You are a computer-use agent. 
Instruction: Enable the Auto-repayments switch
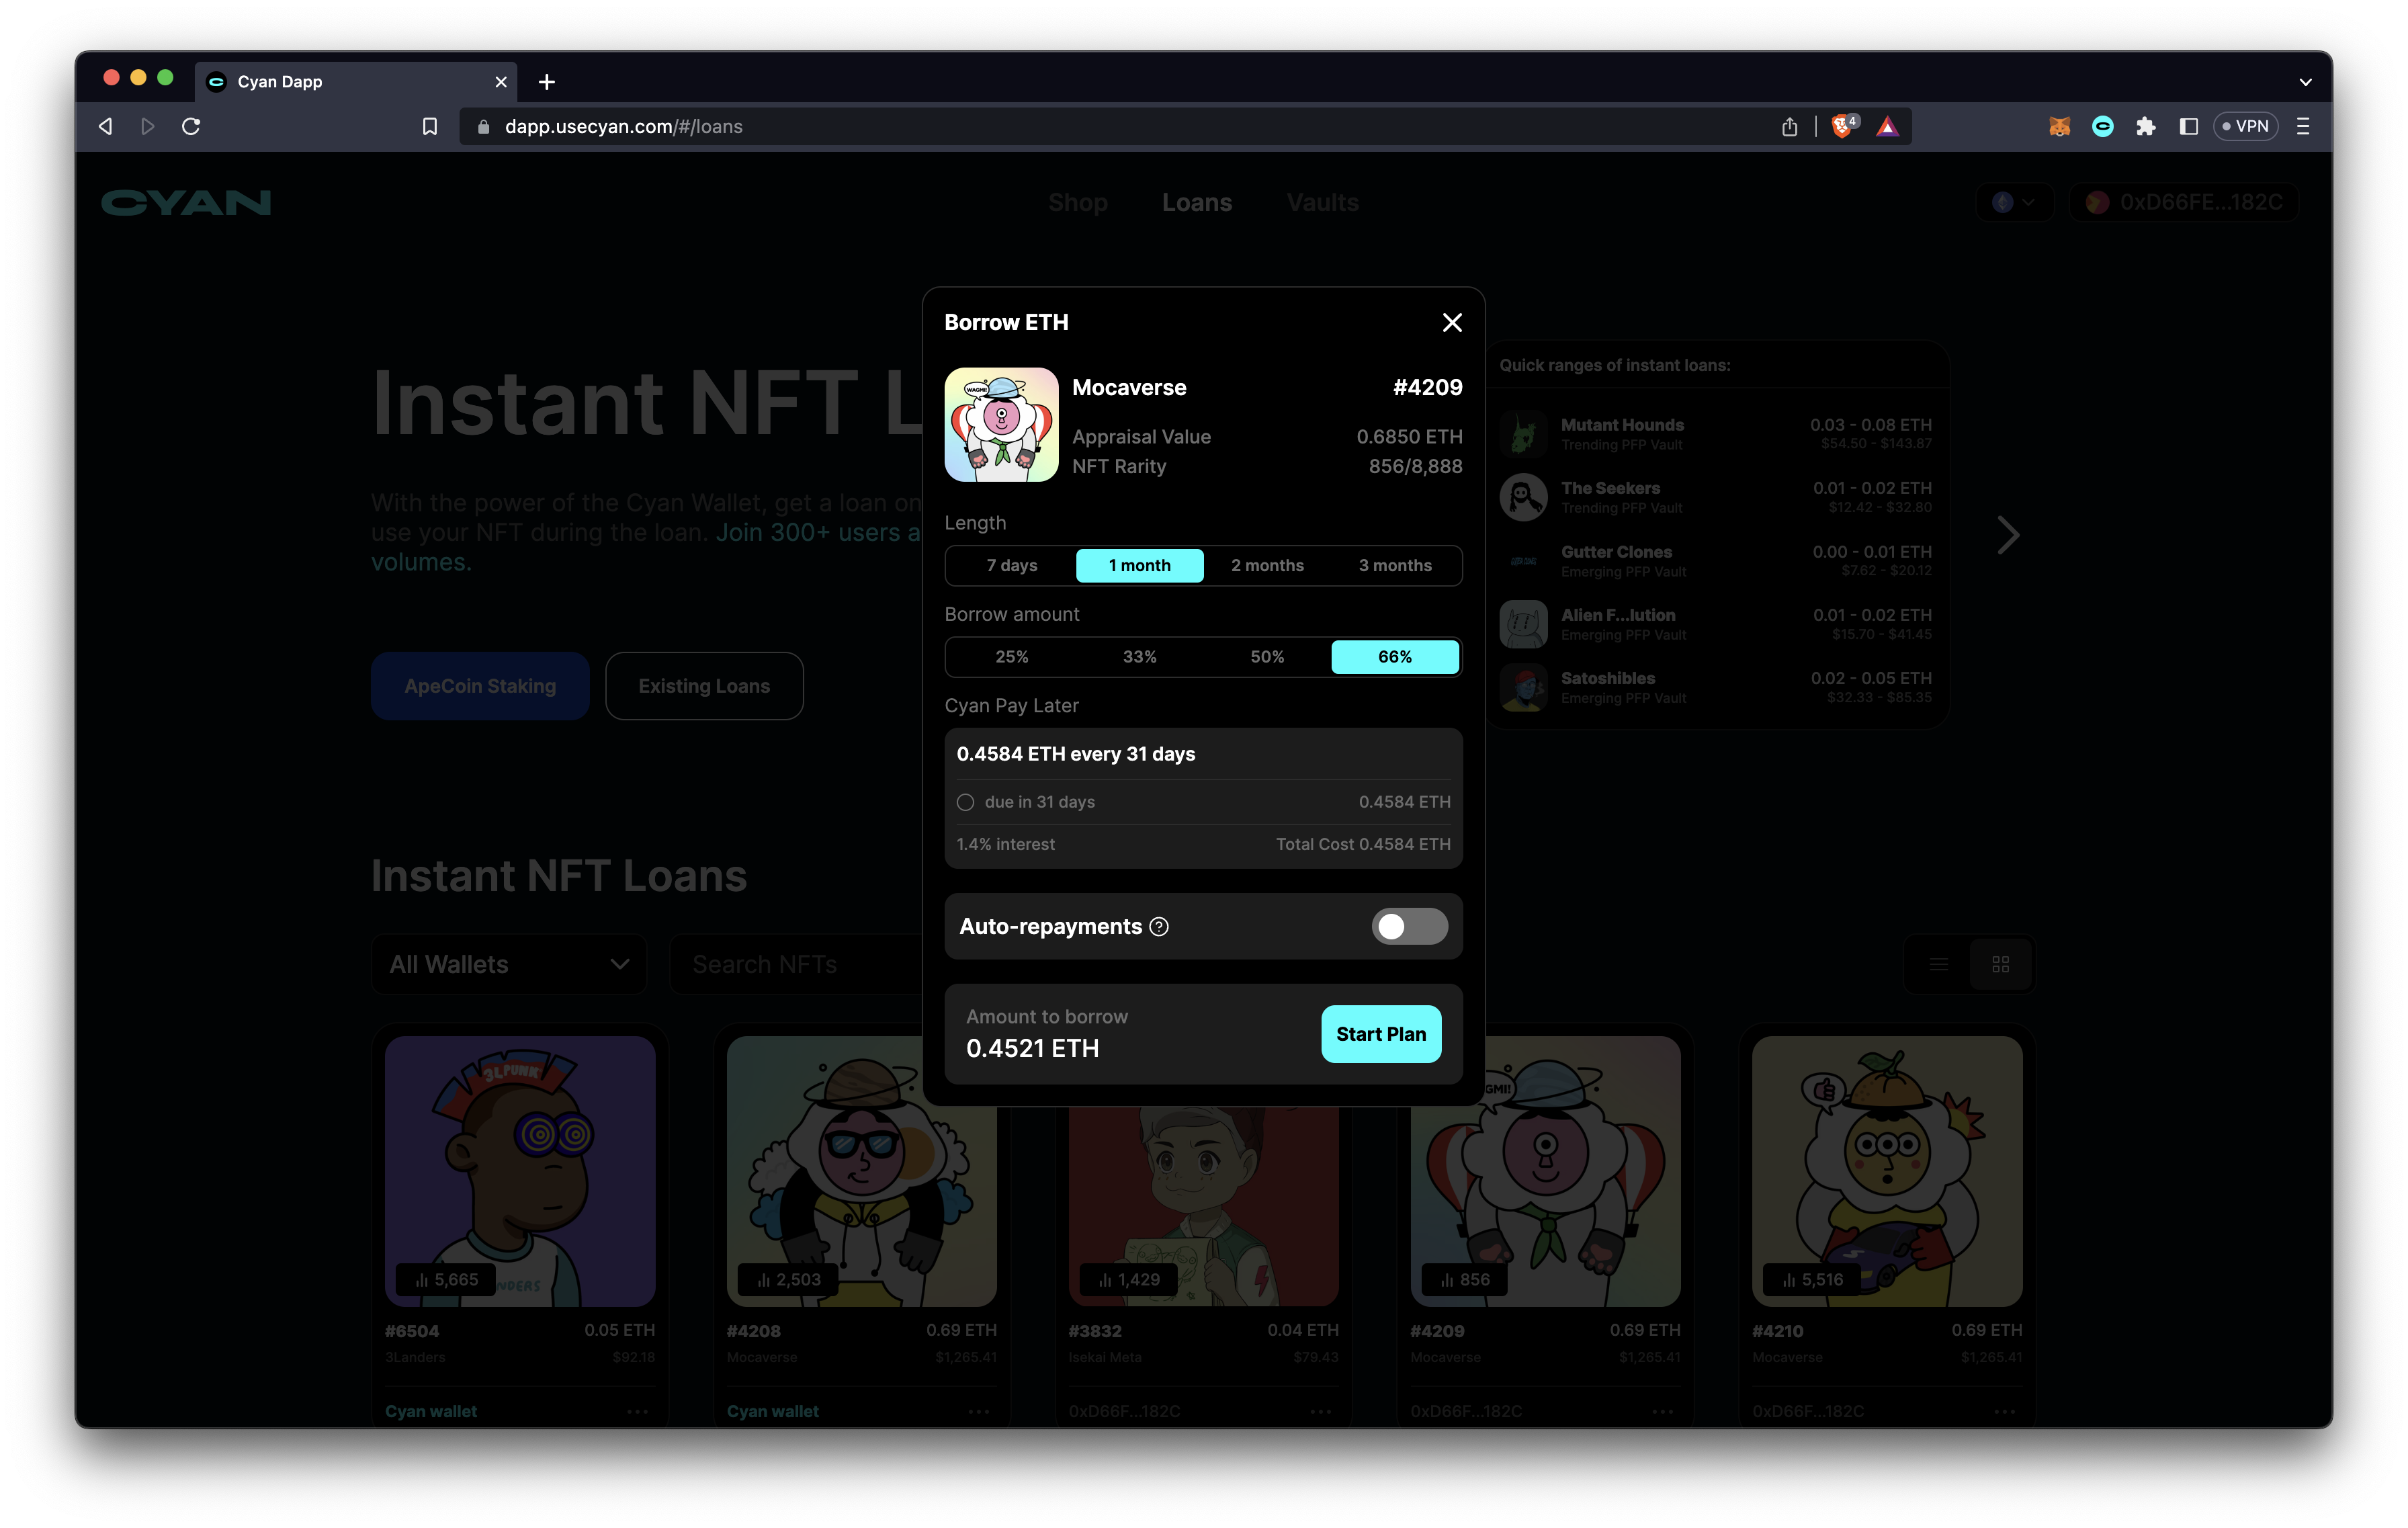click(1409, 927)
